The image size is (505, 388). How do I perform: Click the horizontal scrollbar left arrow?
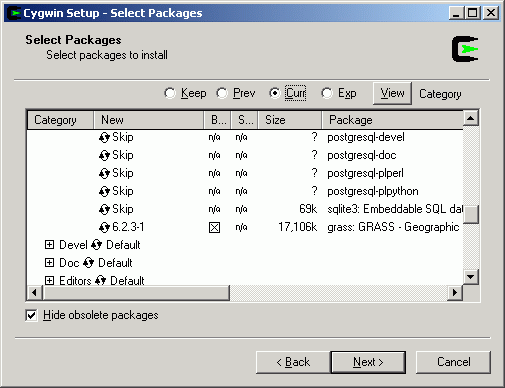click(x=35, y=293)
